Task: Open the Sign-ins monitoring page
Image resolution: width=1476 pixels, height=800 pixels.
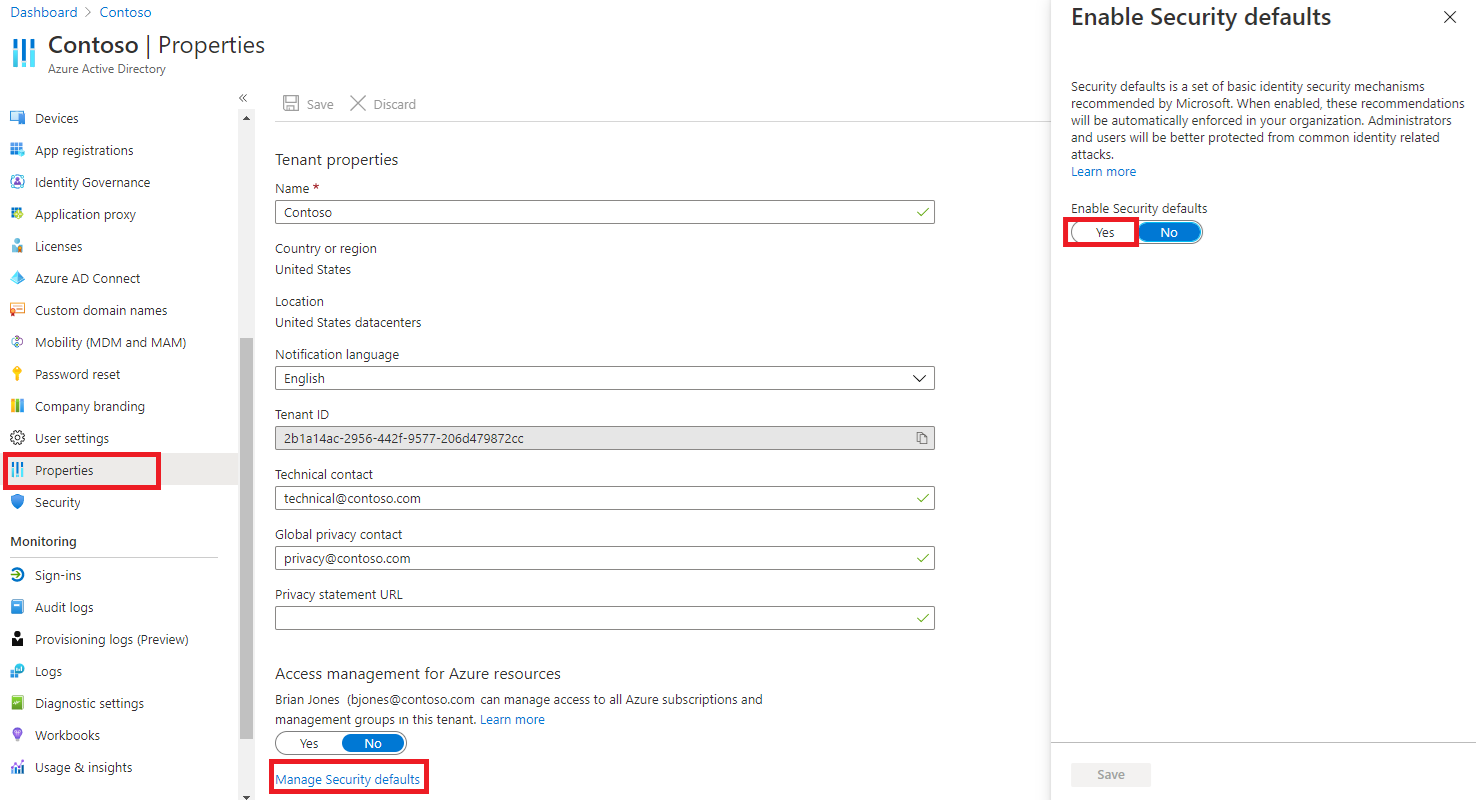Action: (x=56, y=574)
